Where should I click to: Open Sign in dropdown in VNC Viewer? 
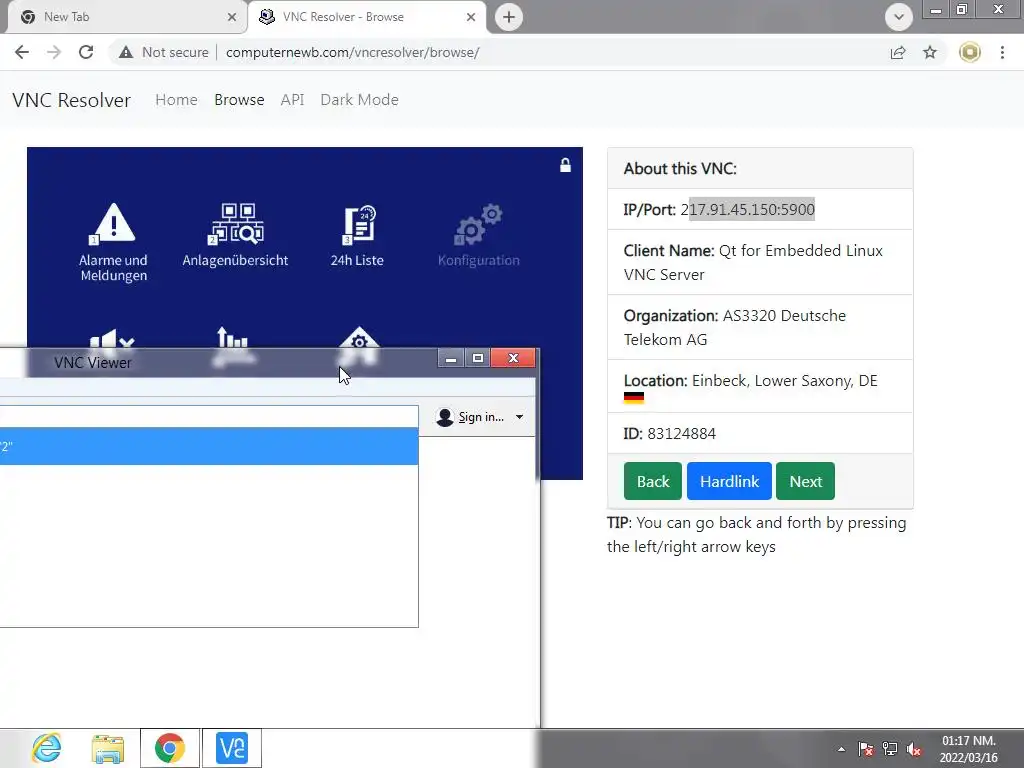click(519, 417)
